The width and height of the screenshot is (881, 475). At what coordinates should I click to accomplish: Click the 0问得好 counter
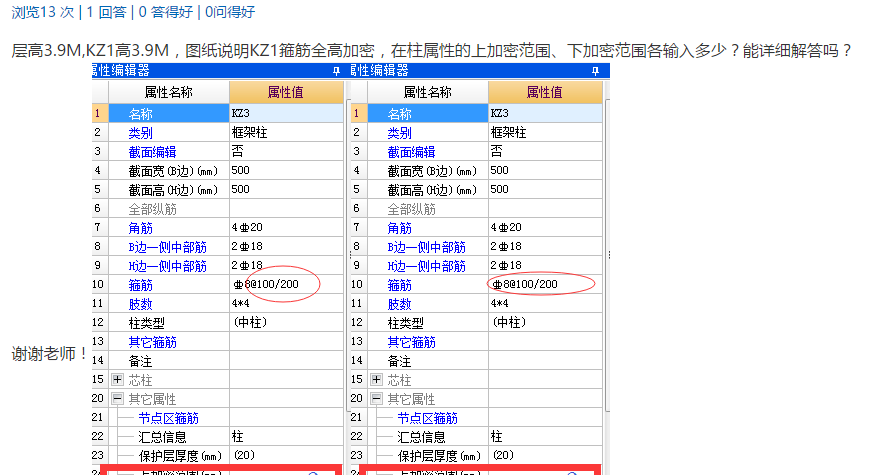click(x=230, y=12)
